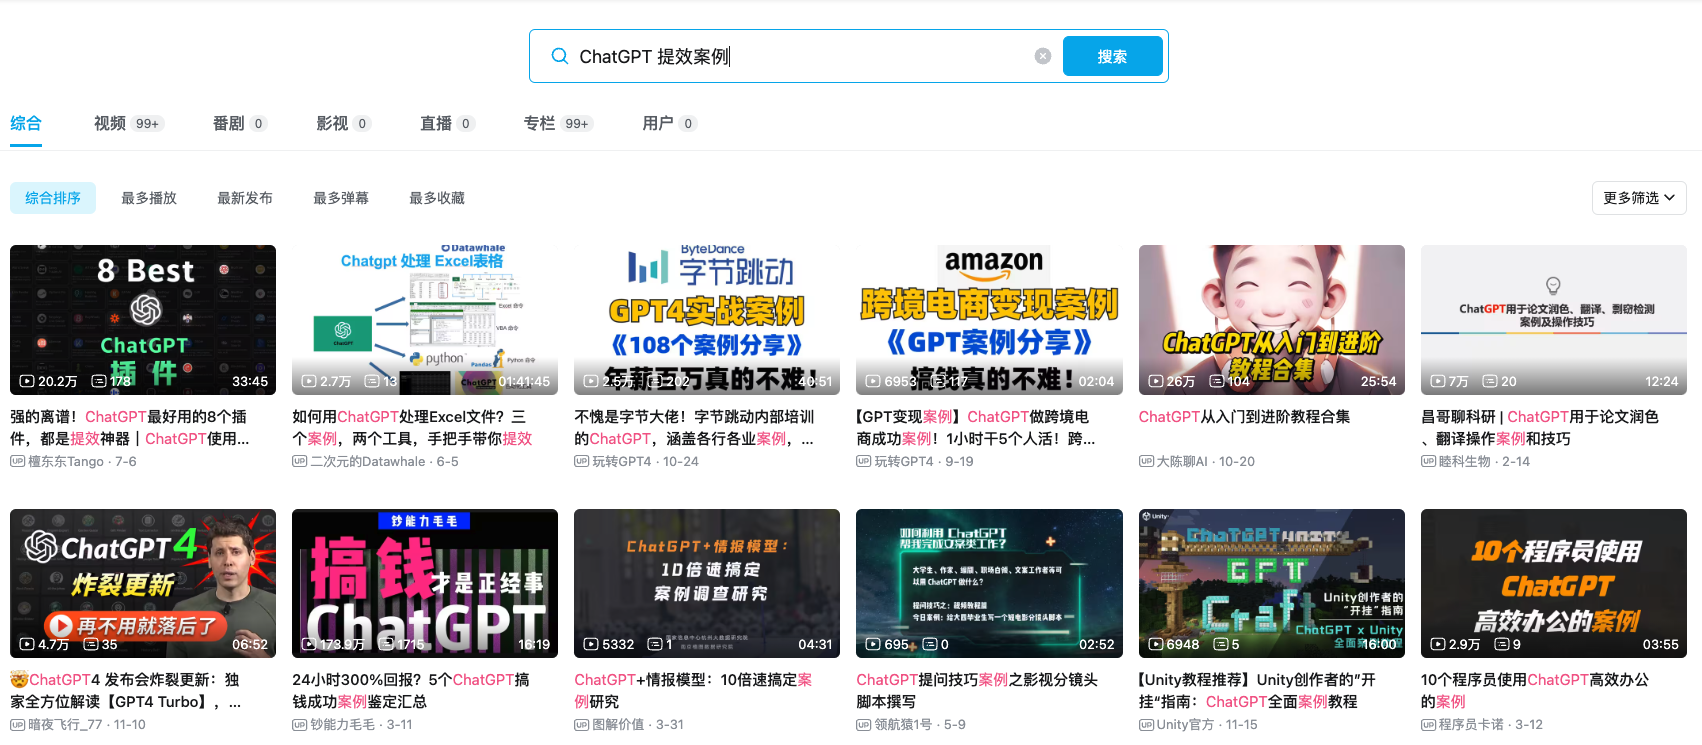Visit uploader 钞能力毛毛
This screenshot has width=1702, height=745.
342,725
